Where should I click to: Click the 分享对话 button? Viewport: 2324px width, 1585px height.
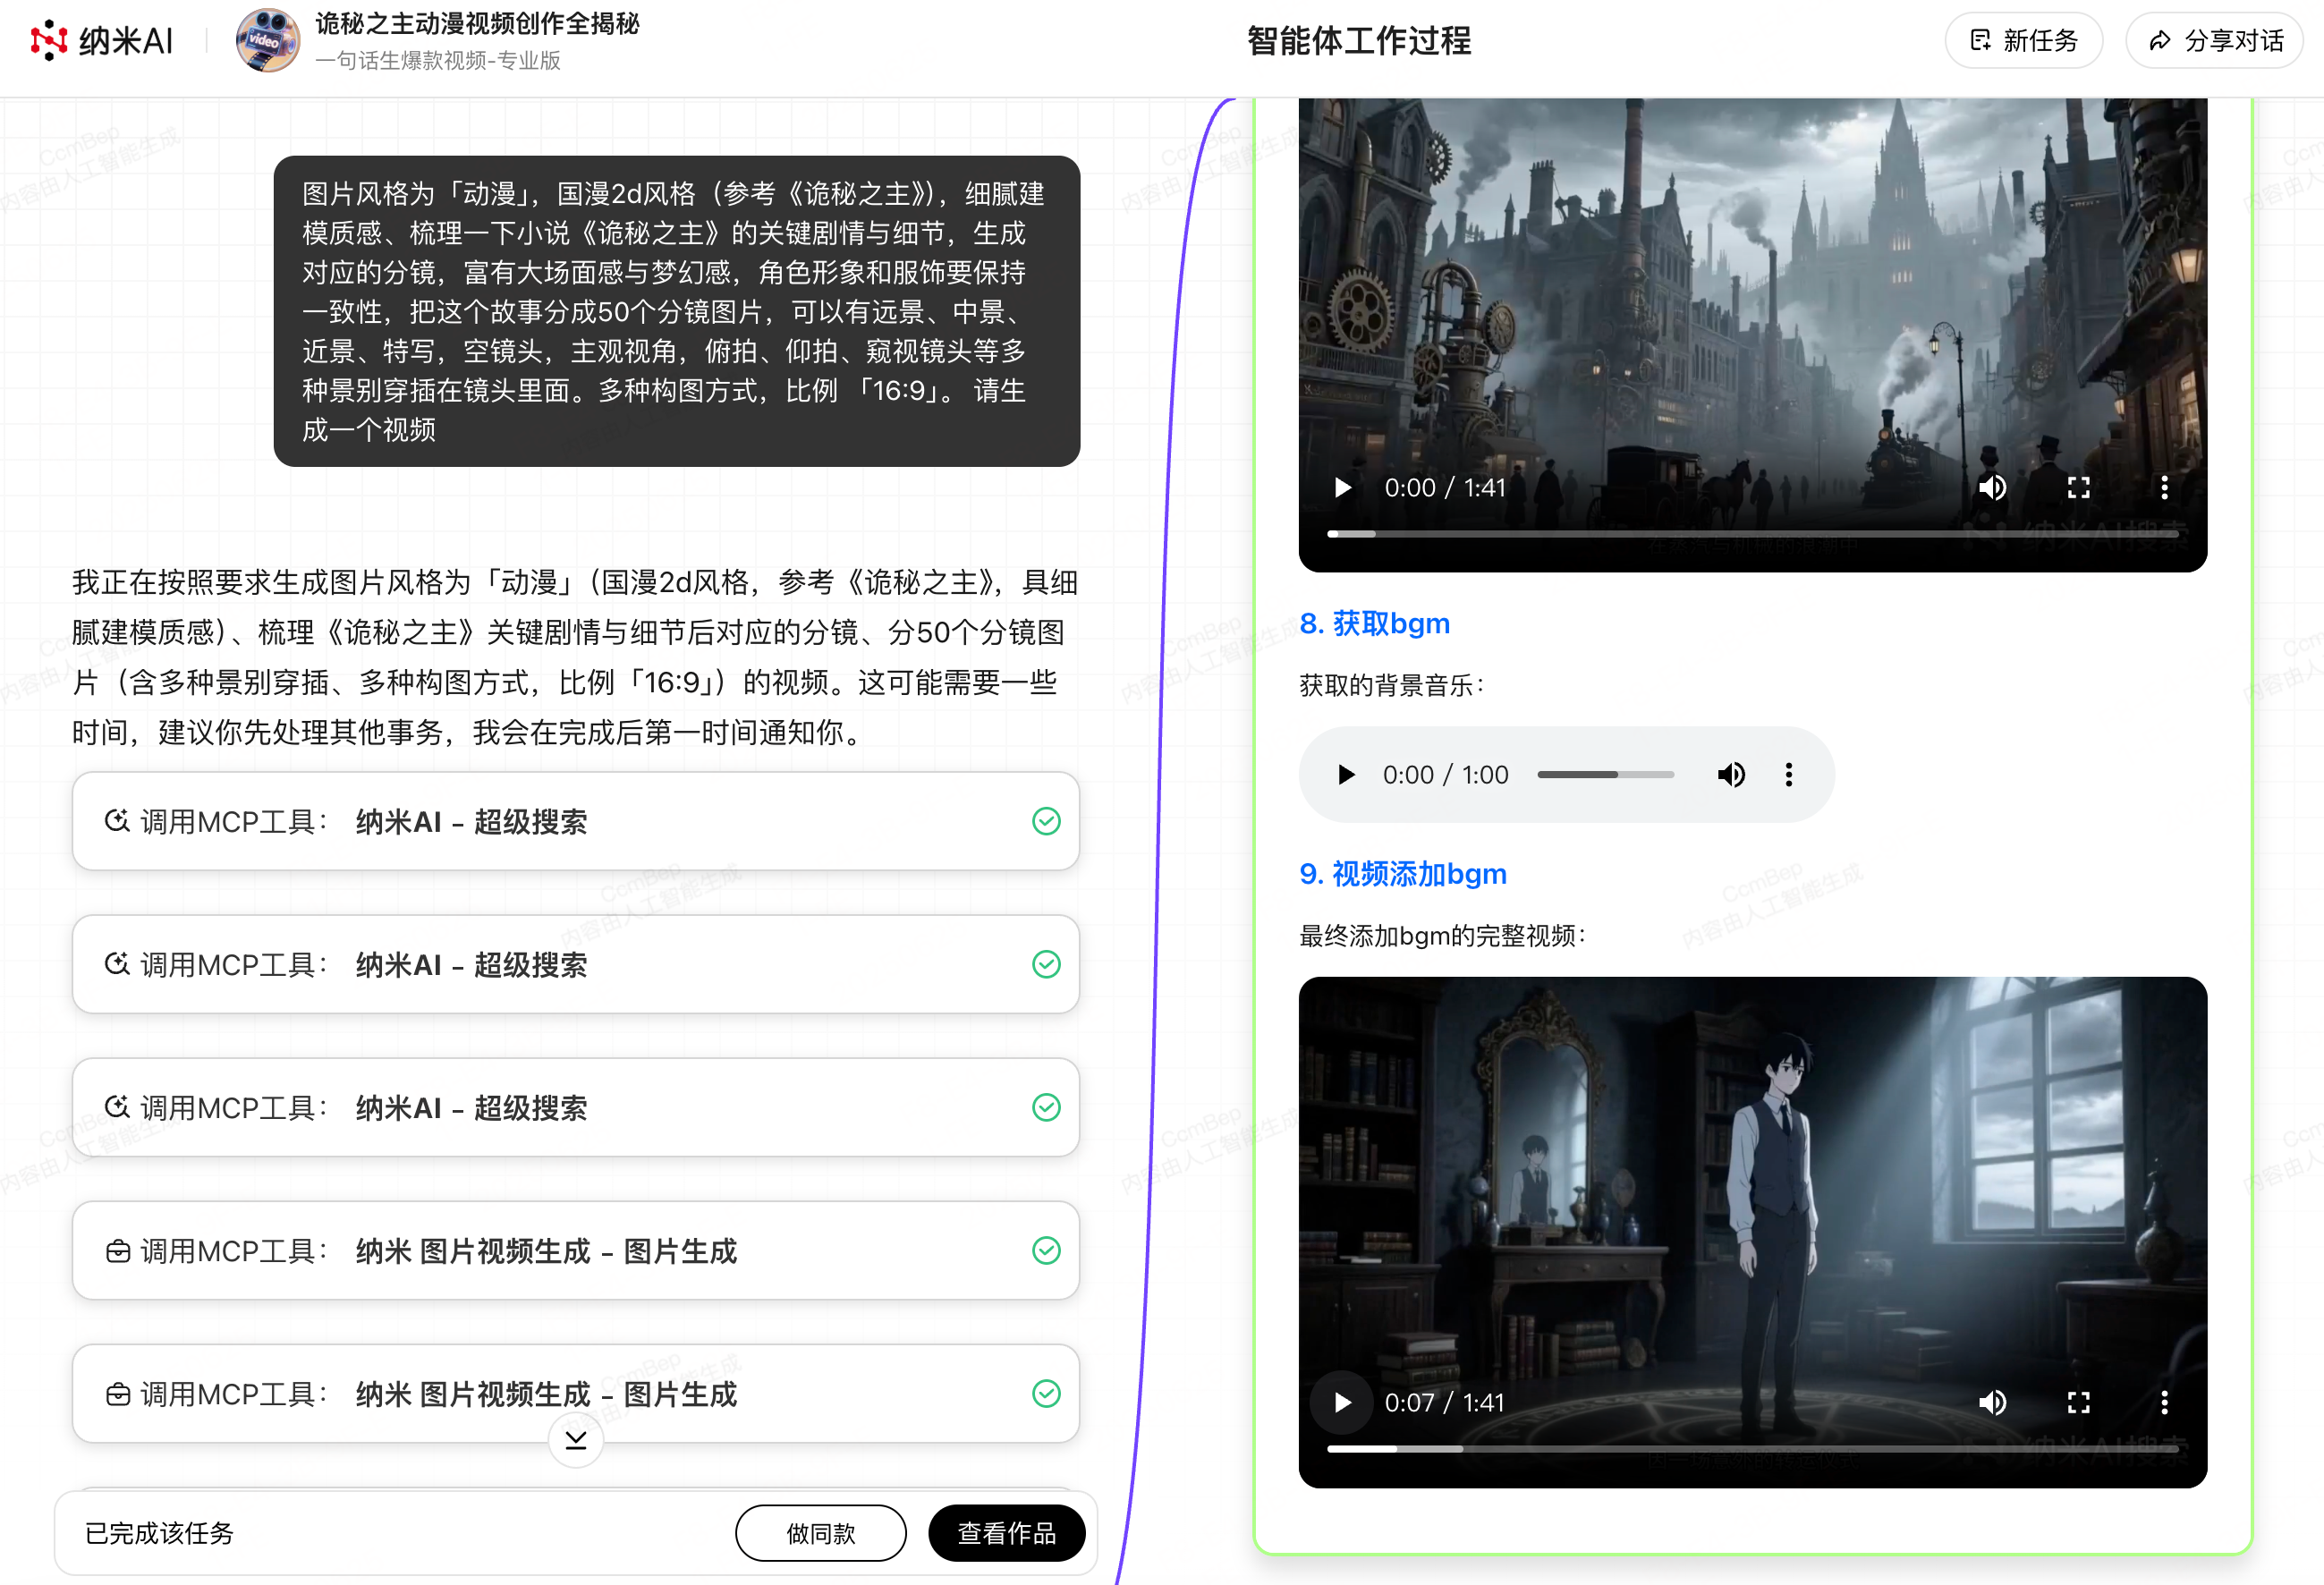pos(2213,40)
